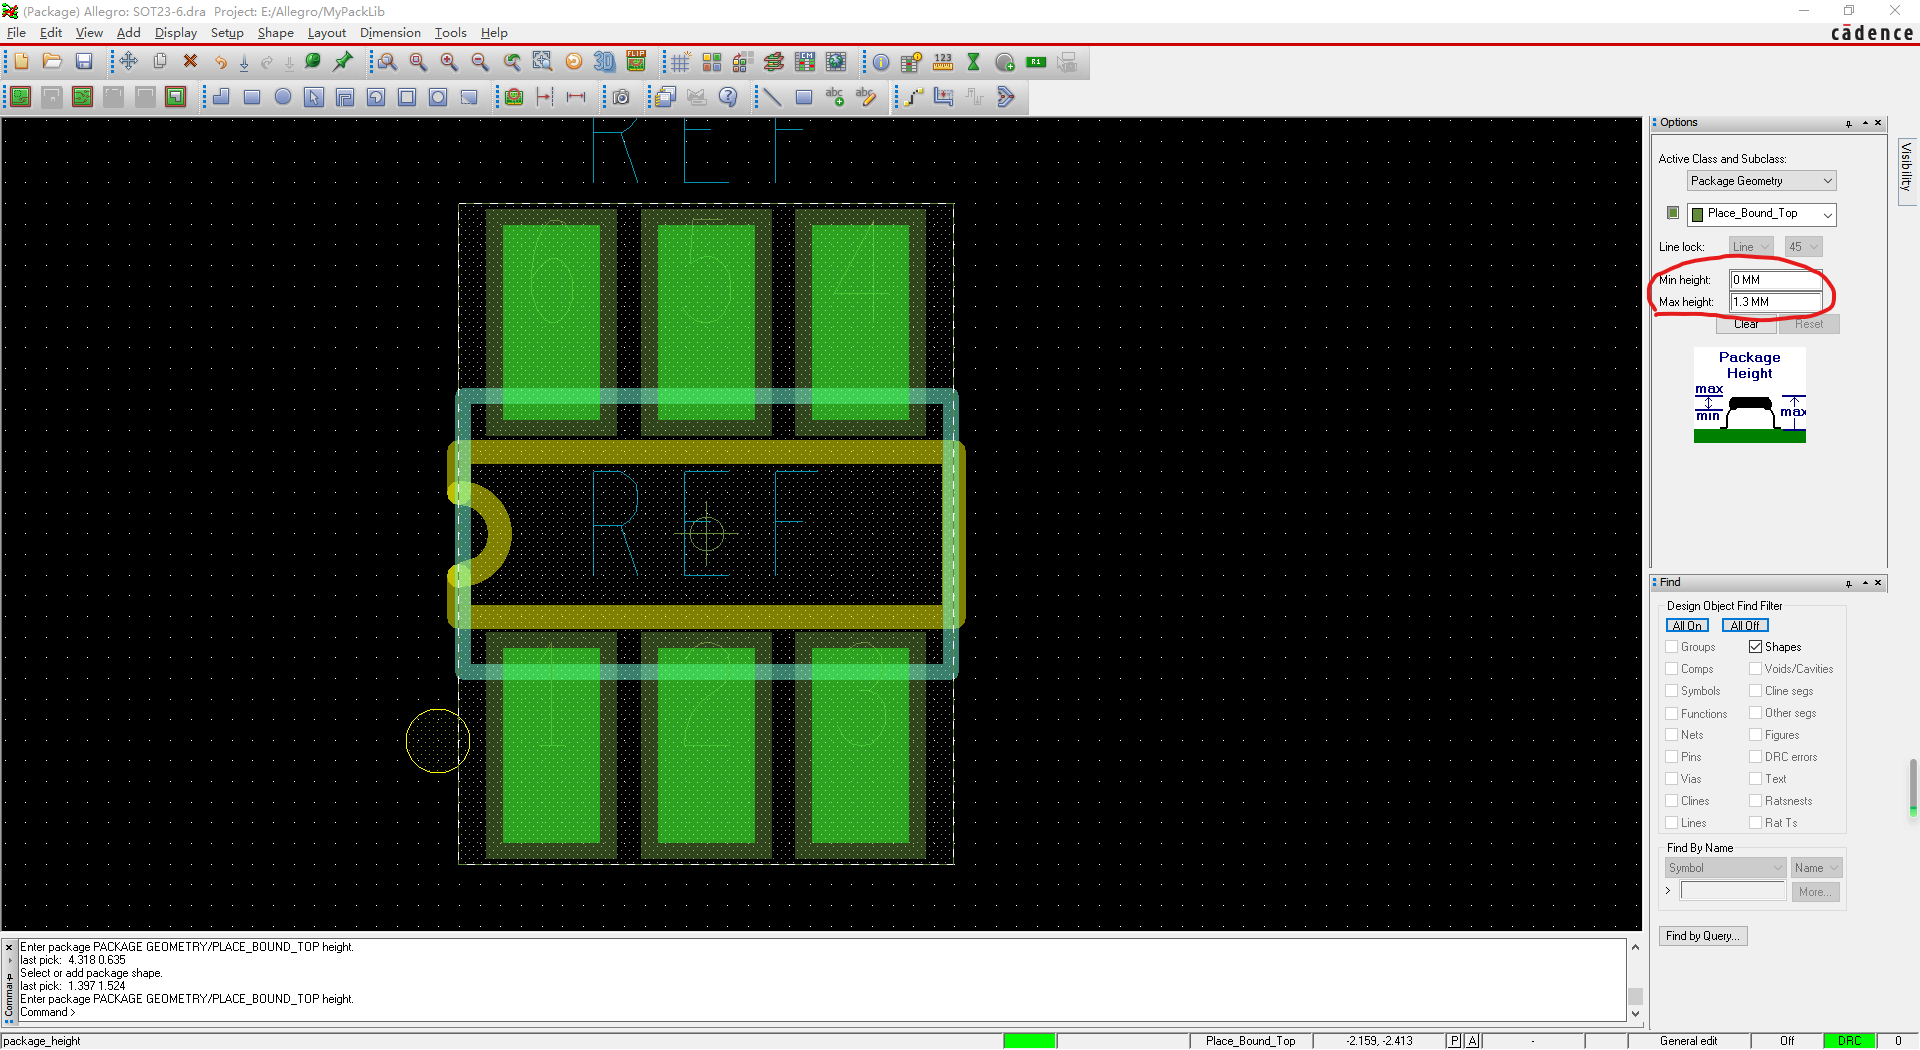Viewport: 1920px width, 1050px height.
Task: Click the 3D viewer toolbar icon
Action: [x=604, y=62]
